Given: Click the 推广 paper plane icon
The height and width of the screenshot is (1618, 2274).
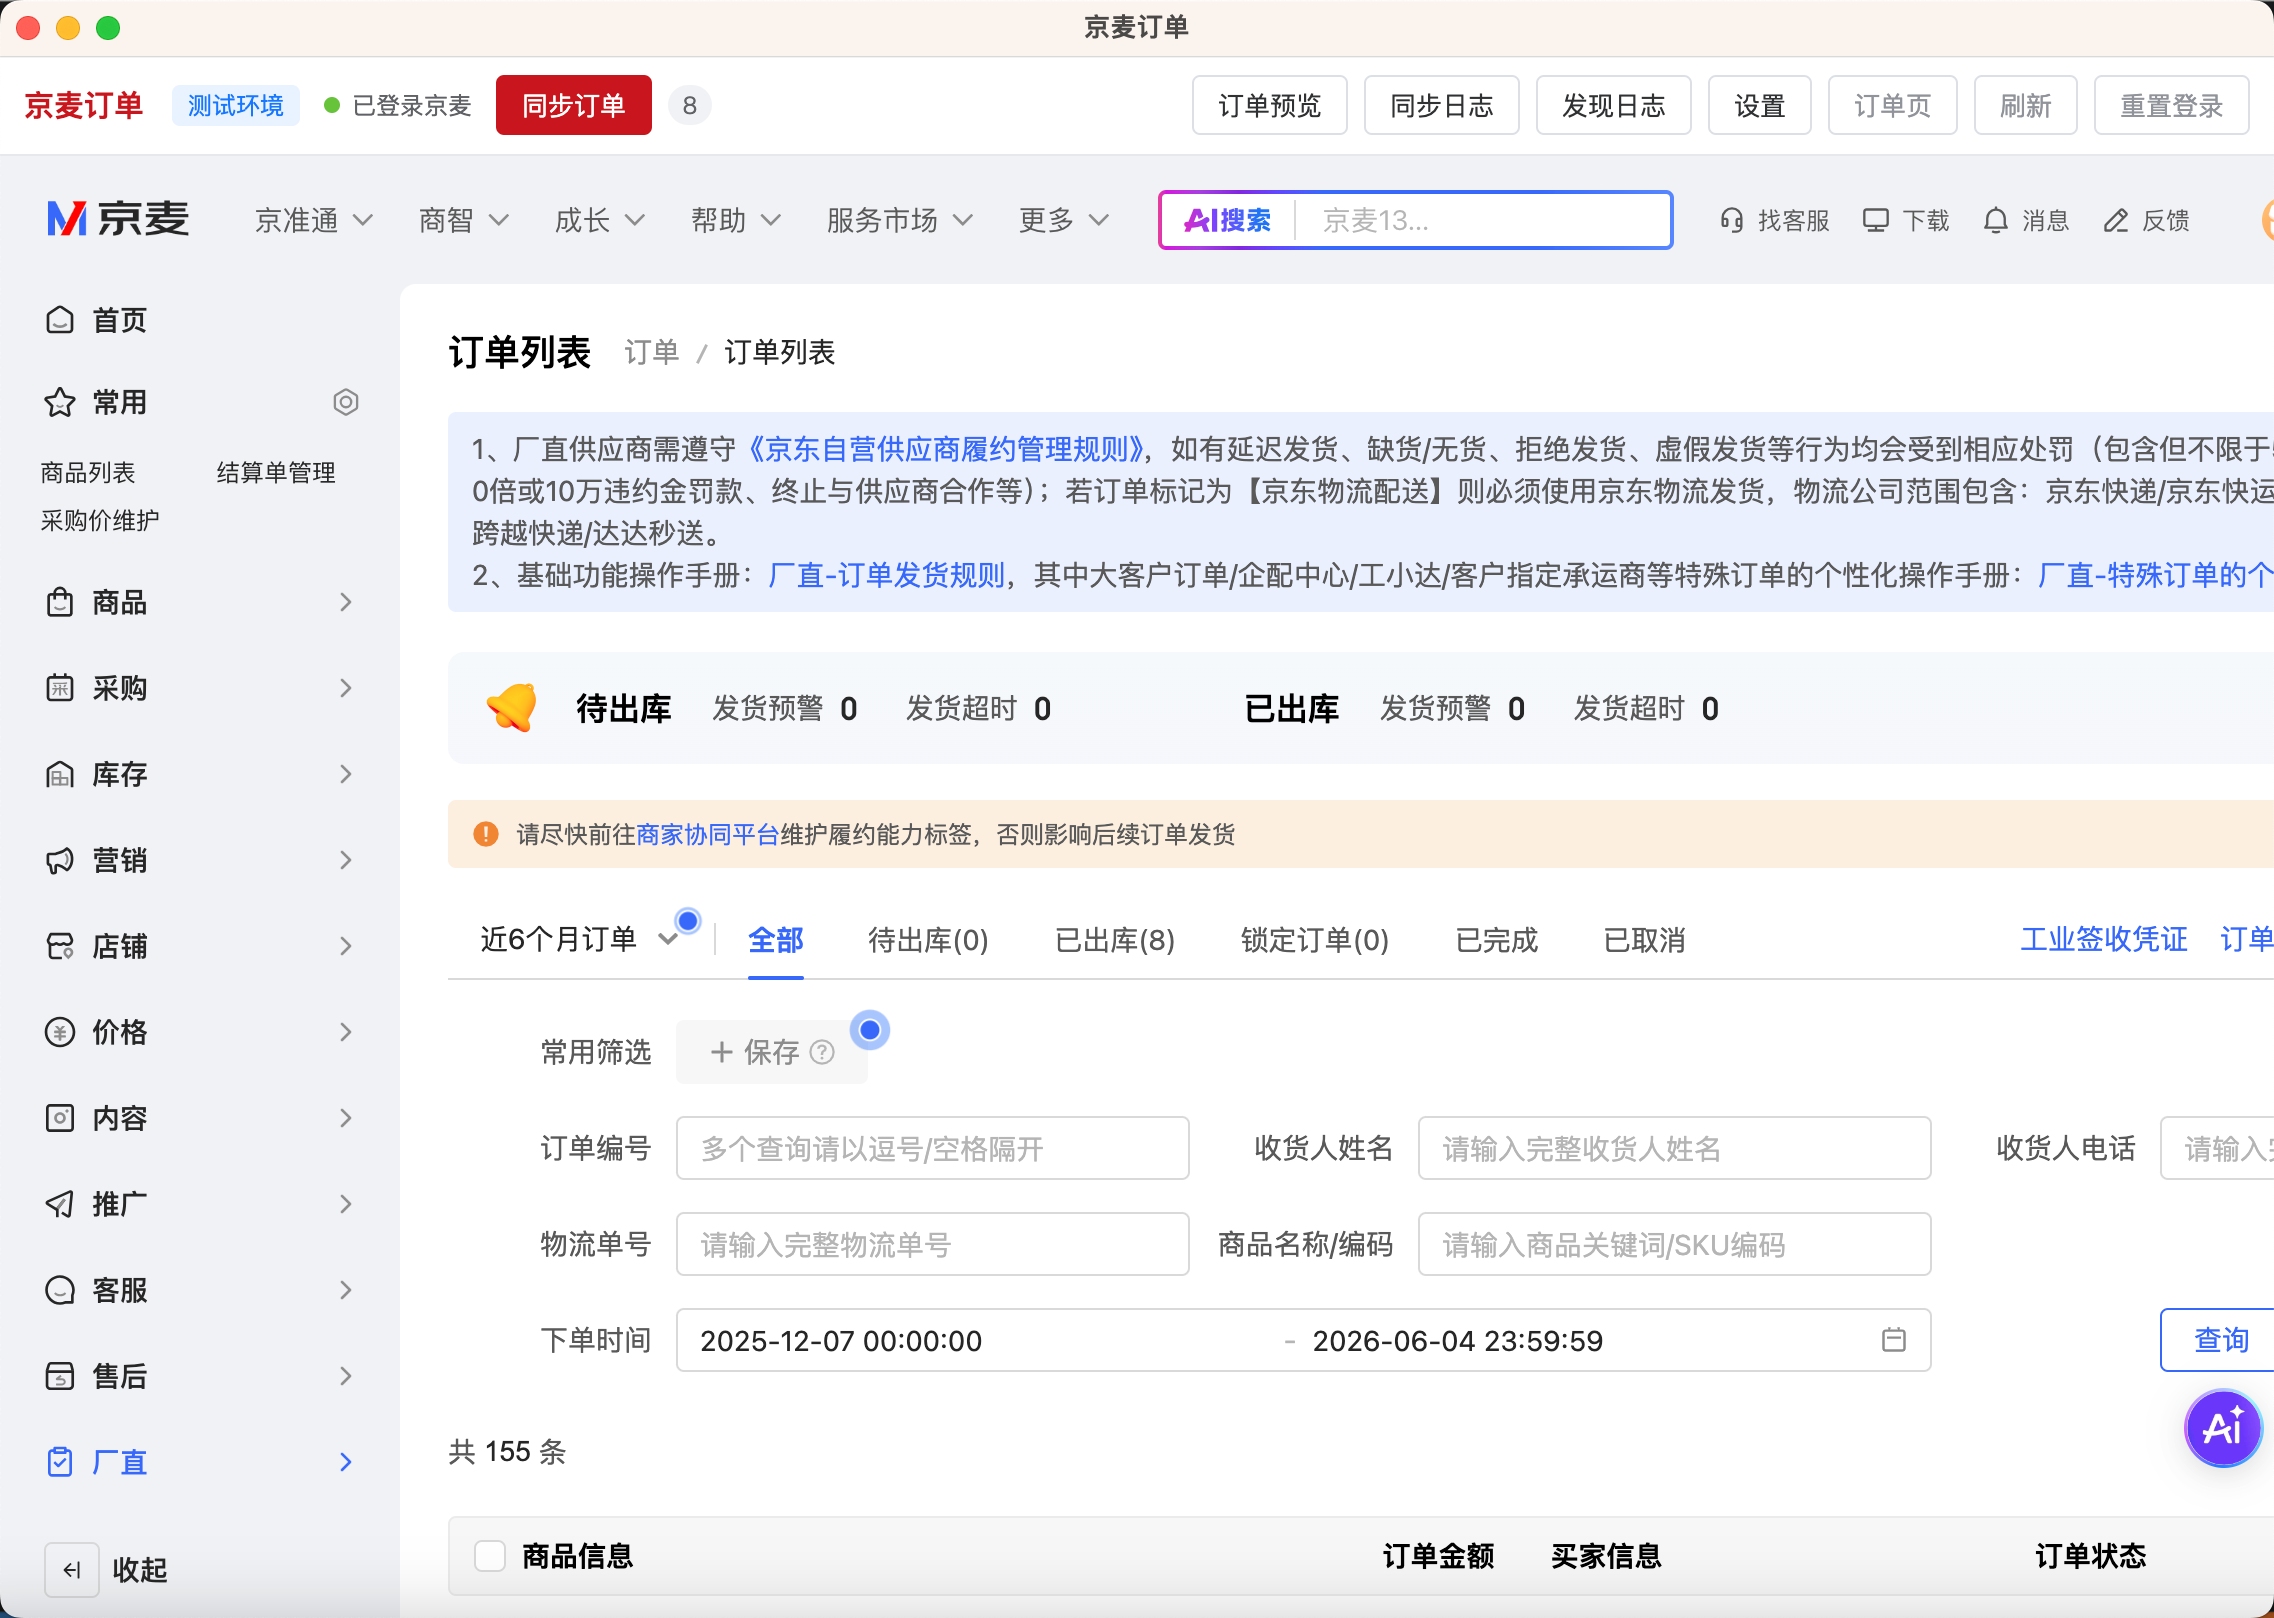Looking at the screenshot, I should pos(60,1204).
